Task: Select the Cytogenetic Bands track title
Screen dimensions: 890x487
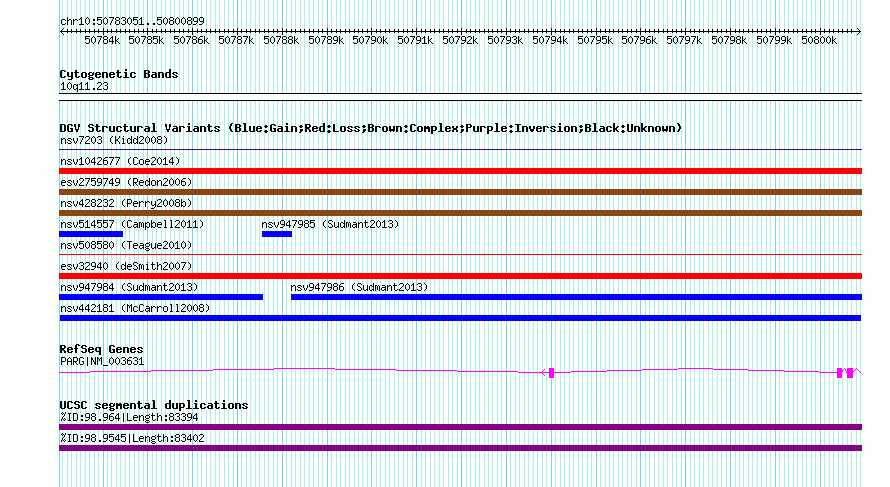Action: coord(119,74)
